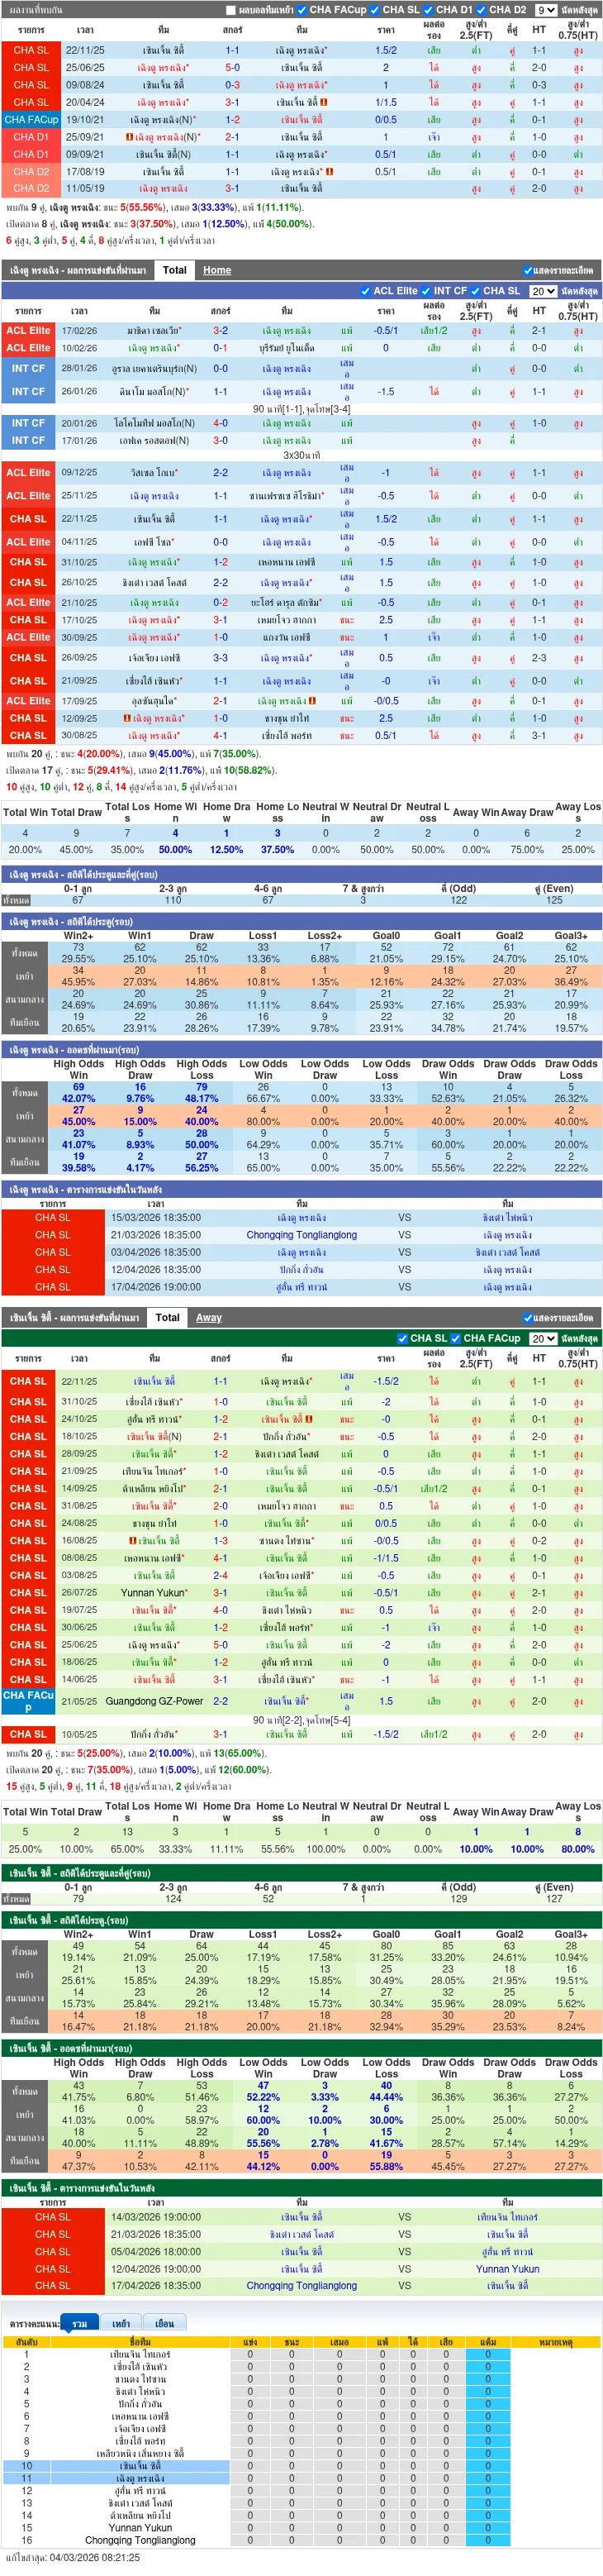
Task: Click red card icon in 16/08/25 match row
Action: coord(133,1541)
